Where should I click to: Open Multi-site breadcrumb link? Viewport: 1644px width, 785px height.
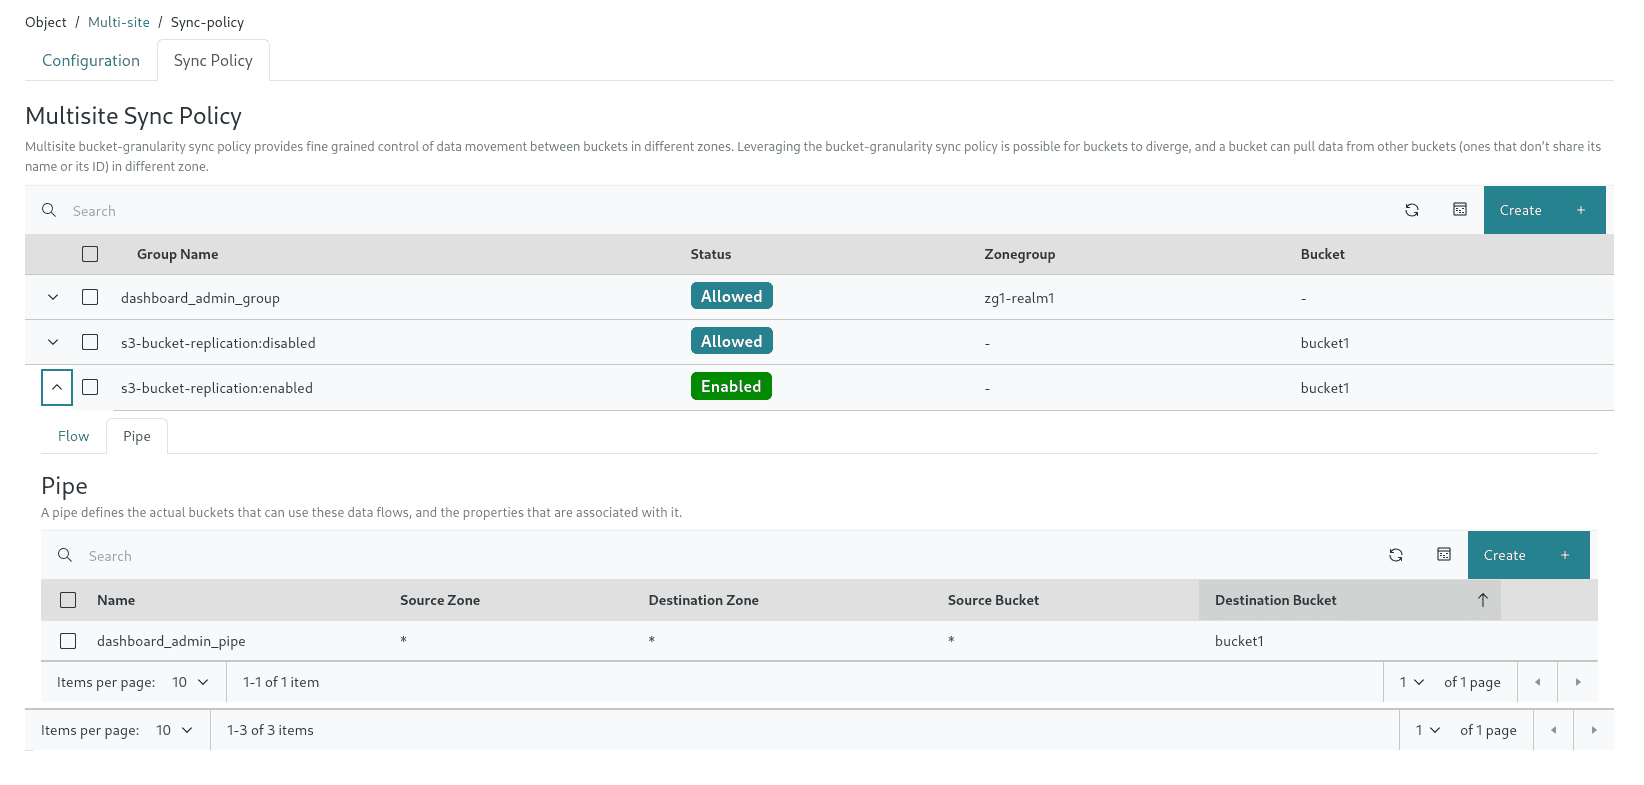[119, 22]
